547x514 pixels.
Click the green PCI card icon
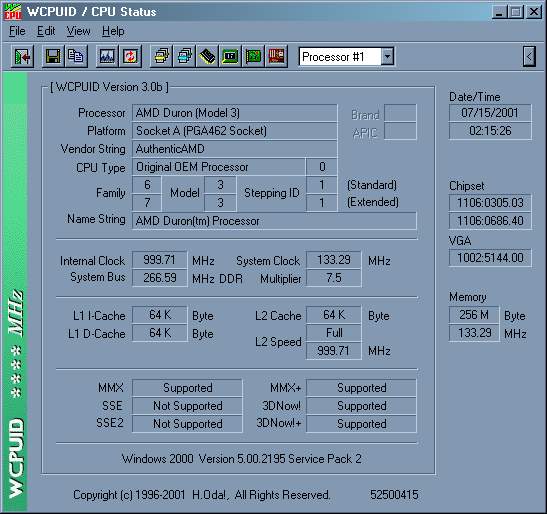pyautogui.click(x=253, y=56)
